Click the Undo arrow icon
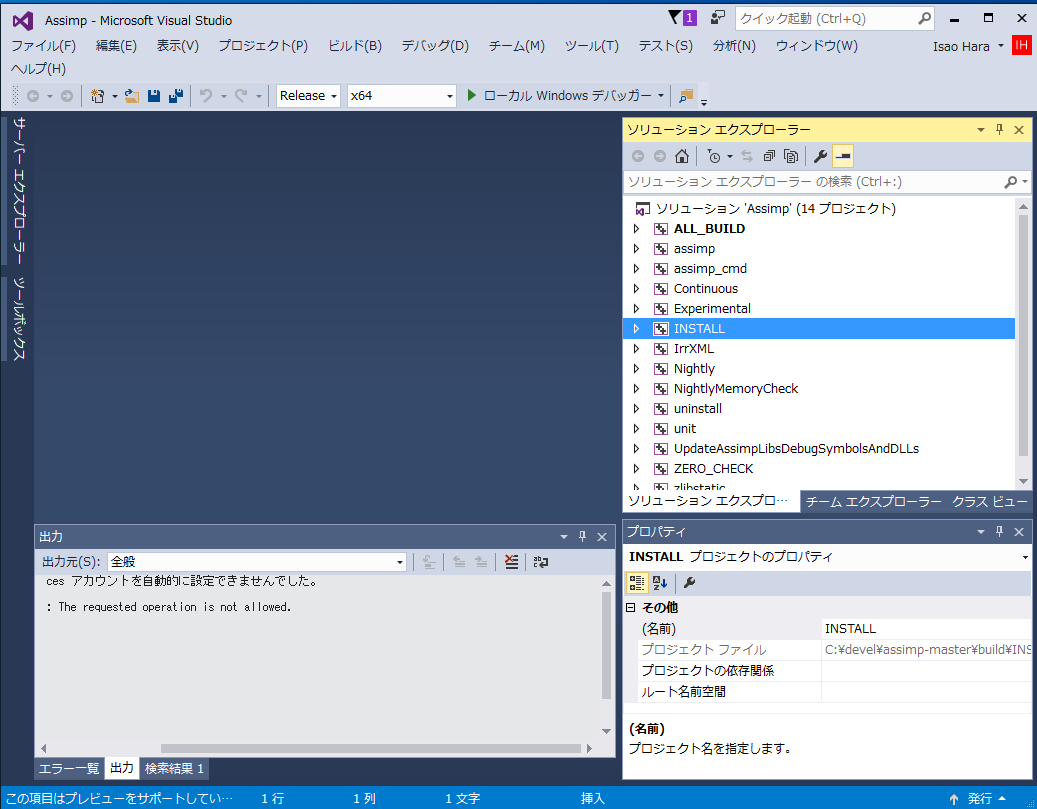This screenshot has width=1037, height=809. 206,96
